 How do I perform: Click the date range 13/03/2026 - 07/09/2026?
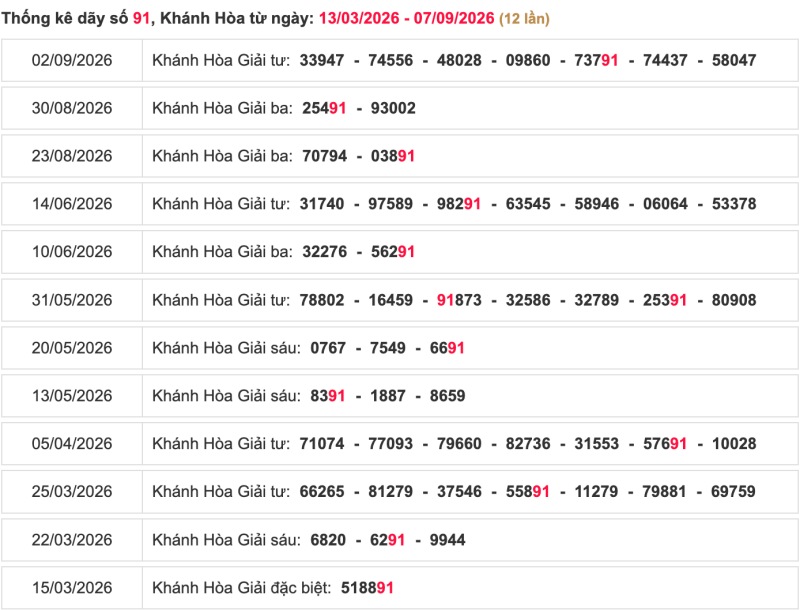(407, 18)
